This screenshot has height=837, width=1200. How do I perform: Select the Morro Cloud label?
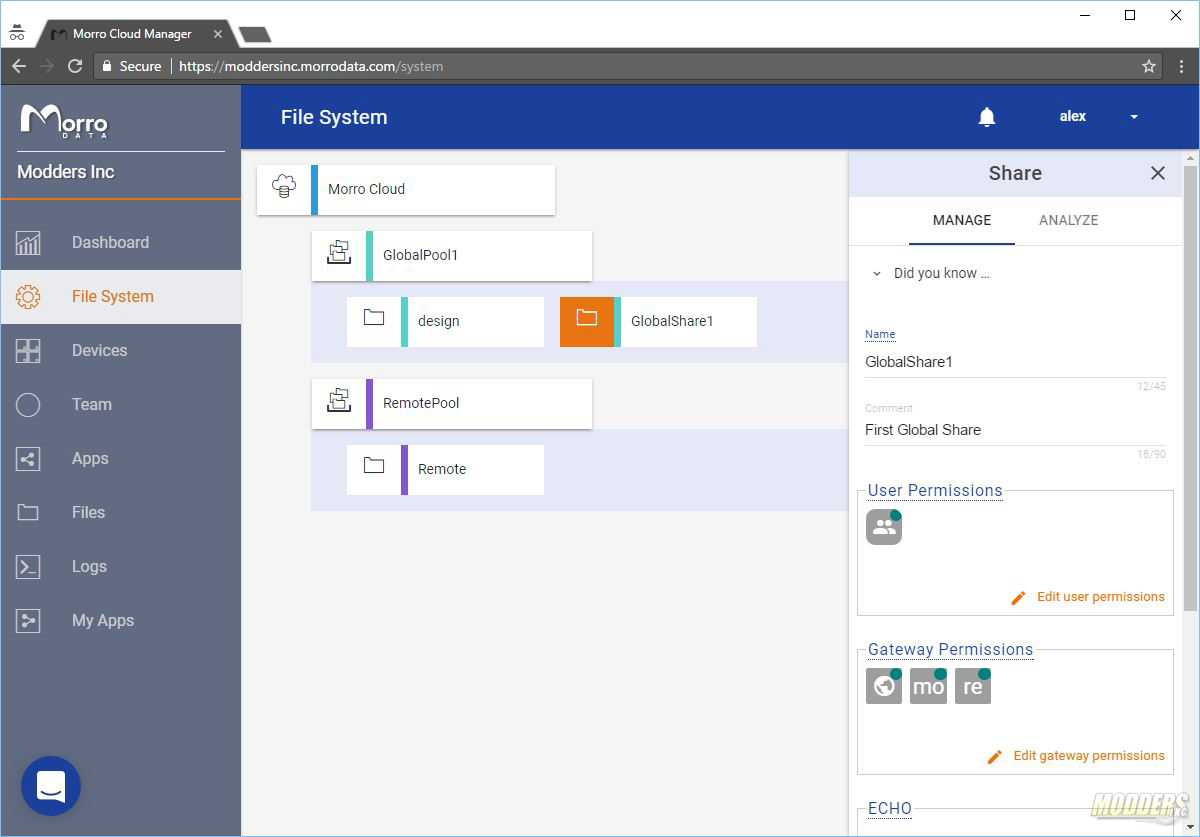pos(366,189)
